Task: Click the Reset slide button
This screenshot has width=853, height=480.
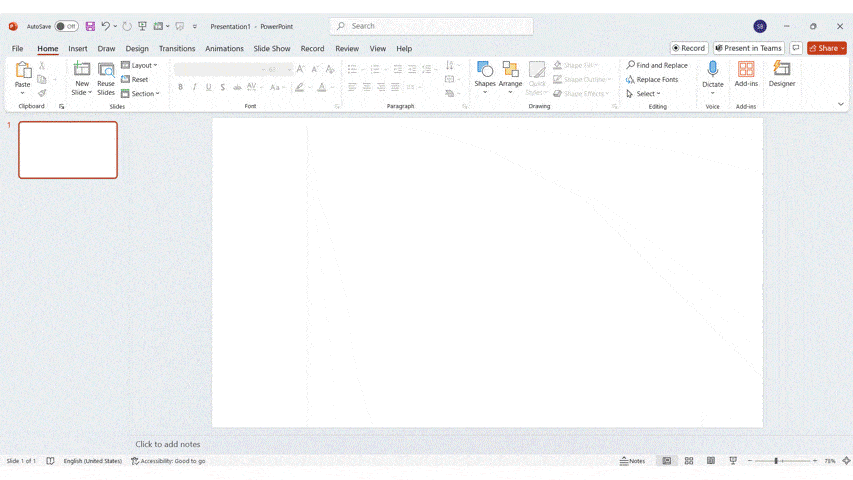Action: [x=135, y=79]
